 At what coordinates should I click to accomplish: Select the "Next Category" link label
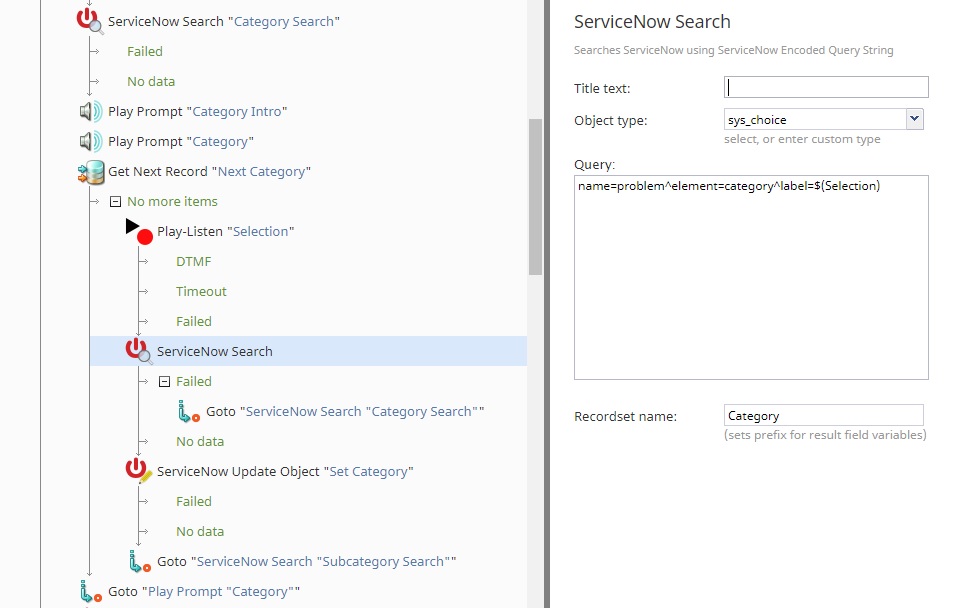pyautogui.click(x=261, y=172)
